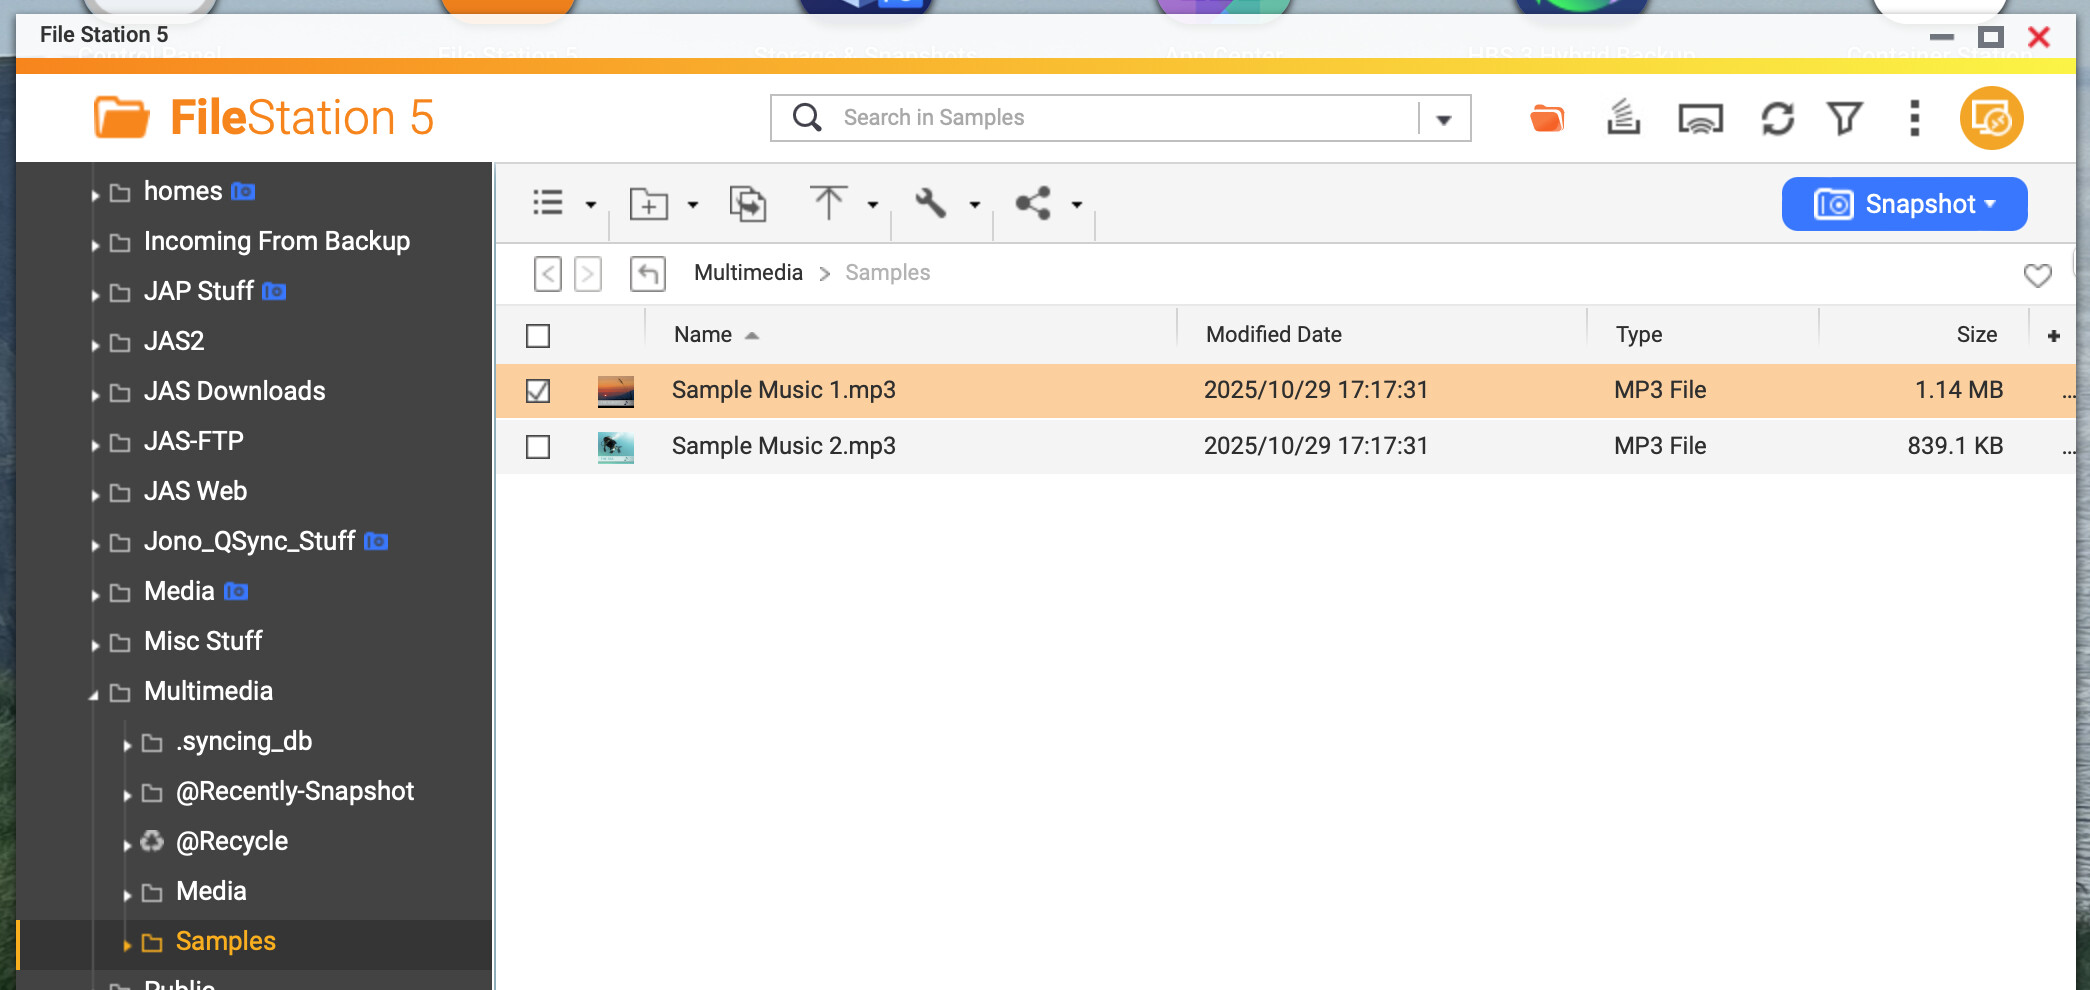Uncheck the Sample Music 1.mp3 checkbox
This screenshot has width=2090, height=990.
[538, 391]
